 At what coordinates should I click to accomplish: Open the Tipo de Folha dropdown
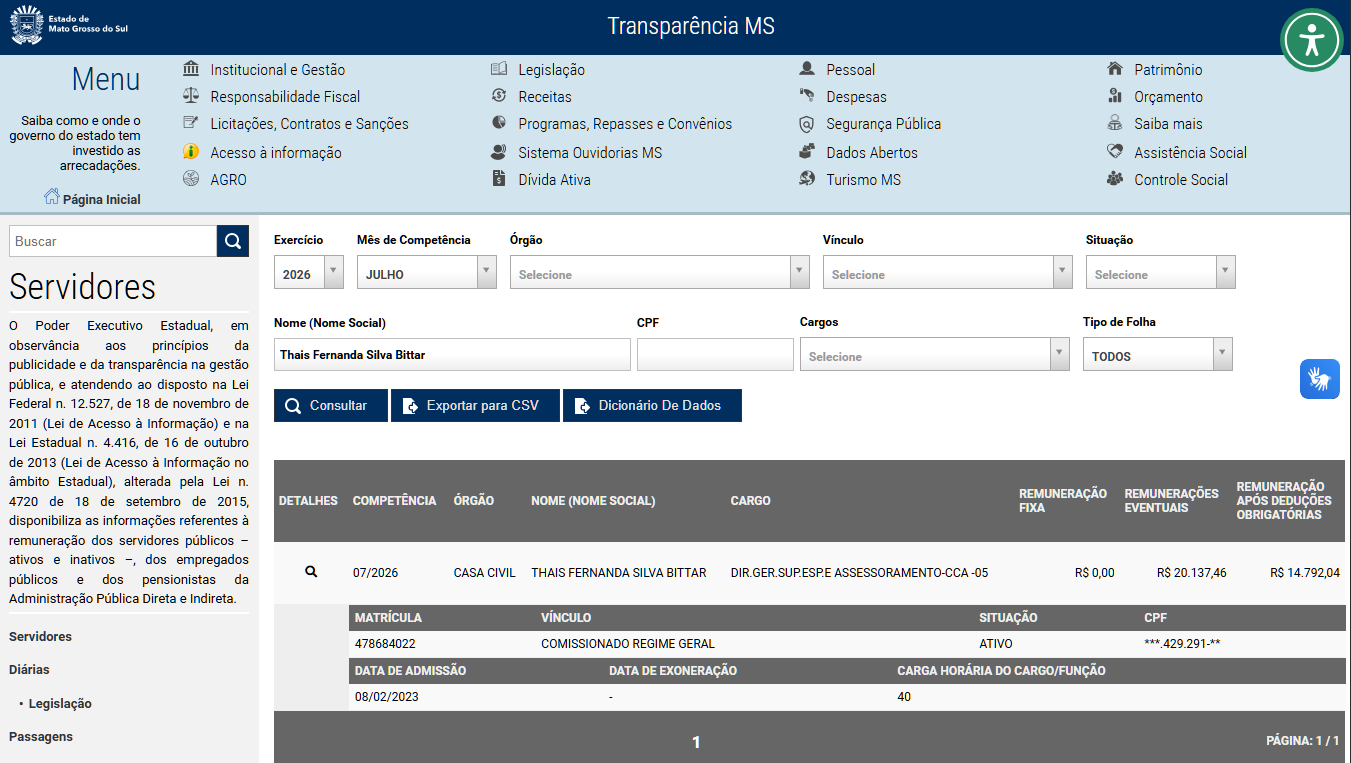tap(1158, 355)
